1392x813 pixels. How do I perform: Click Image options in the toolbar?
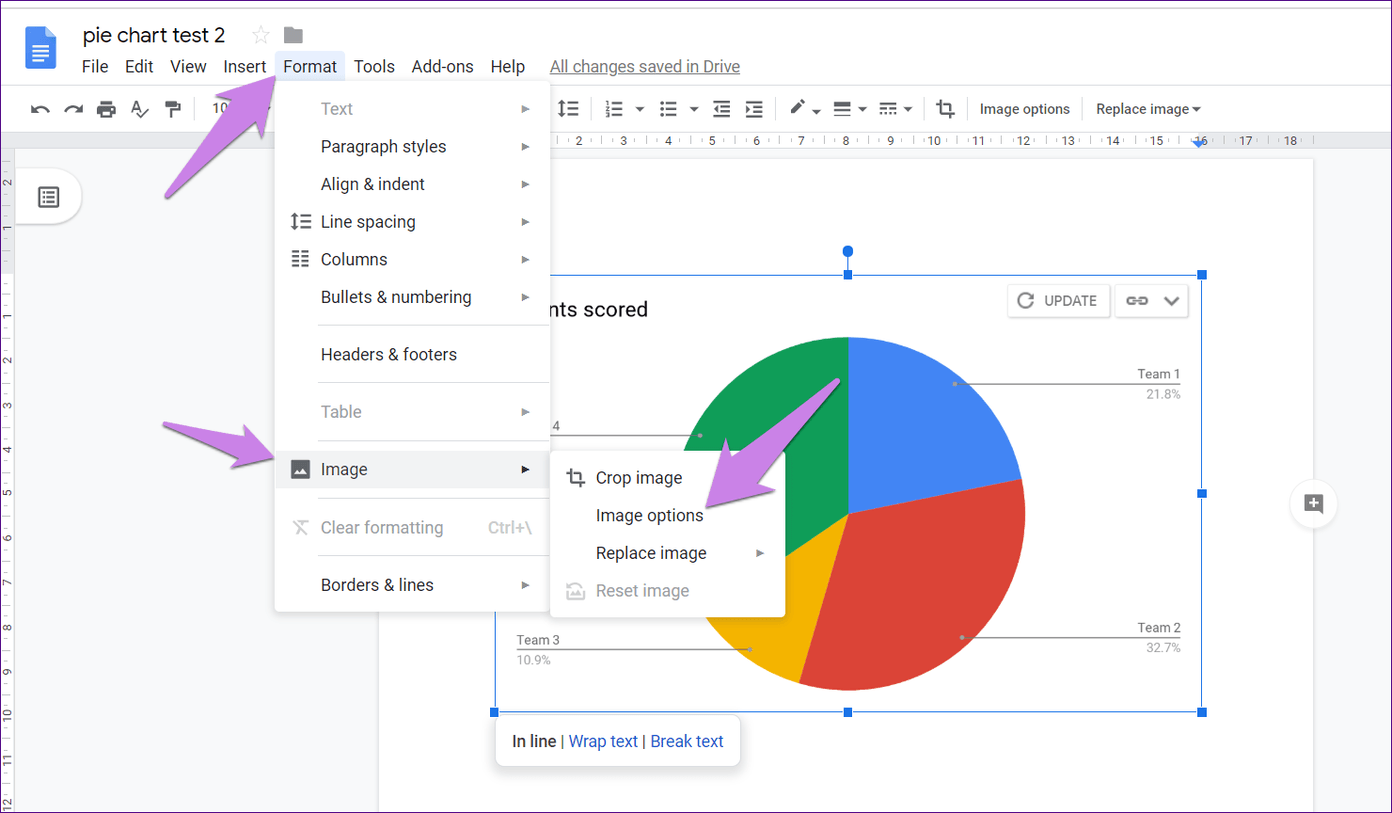(1024, 109)
